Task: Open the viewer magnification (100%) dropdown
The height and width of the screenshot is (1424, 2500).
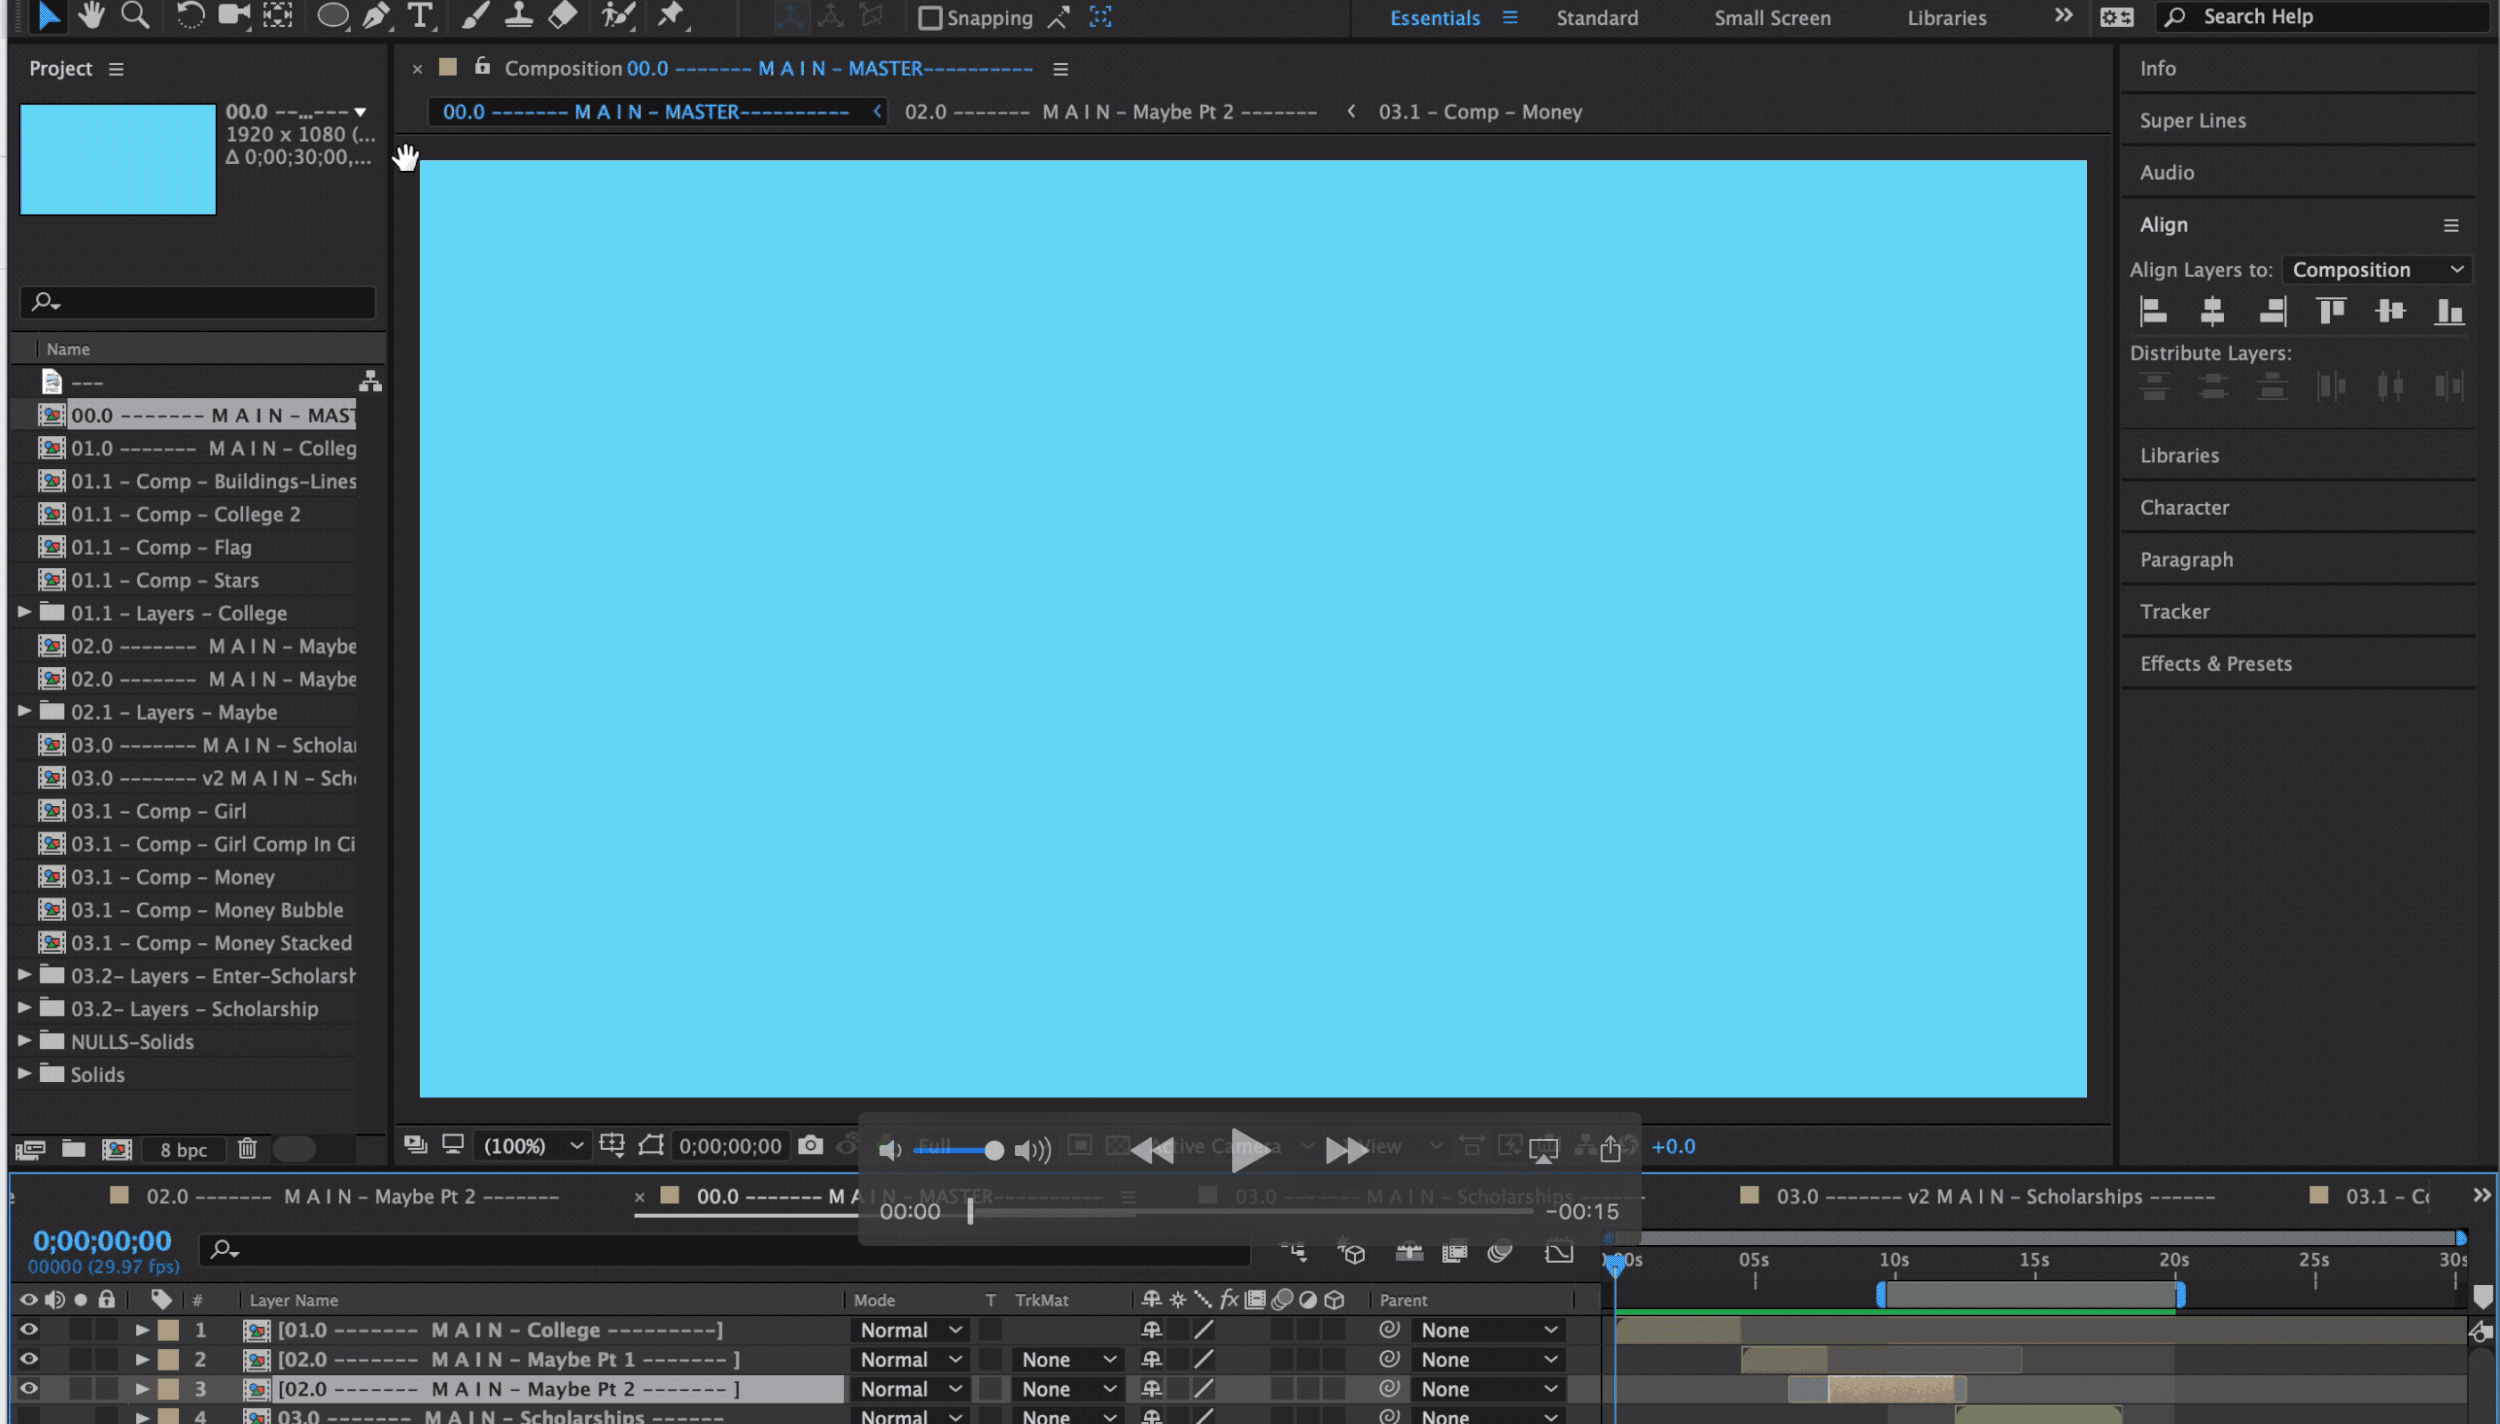Action: pyautogui.click(x=532, y=1146)
